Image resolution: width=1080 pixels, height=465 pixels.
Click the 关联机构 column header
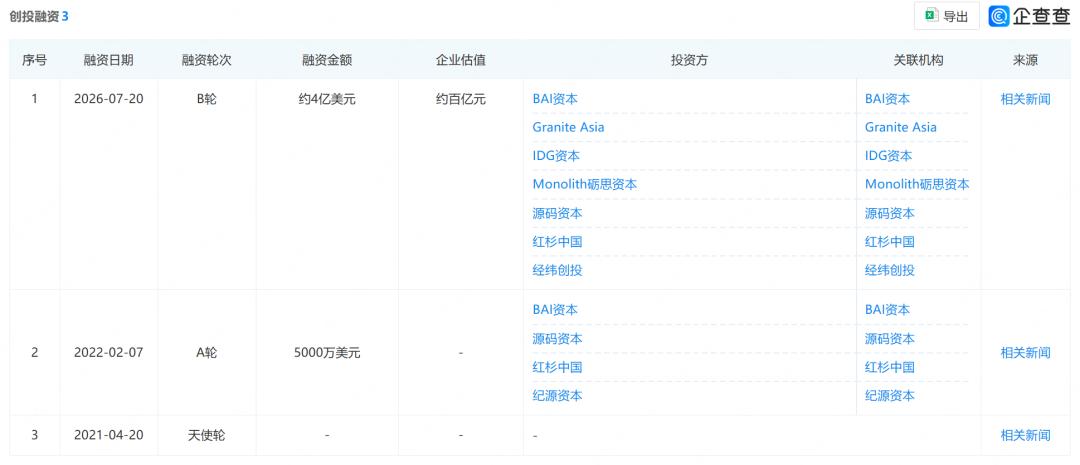[x=918, y=60]
